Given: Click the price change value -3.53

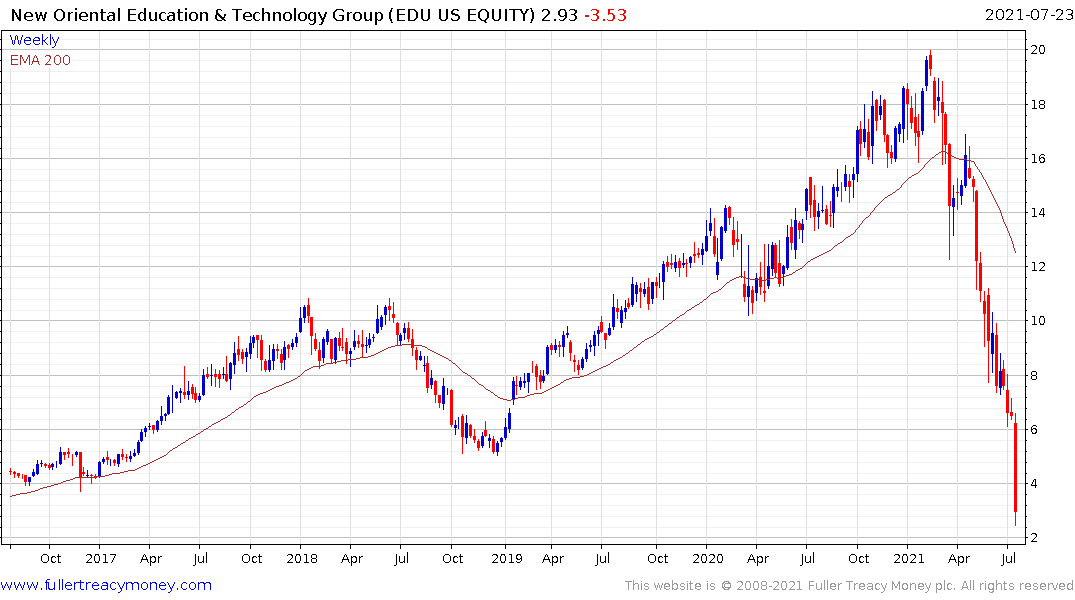Looking at the screenshot, I should tap(605, 15).
